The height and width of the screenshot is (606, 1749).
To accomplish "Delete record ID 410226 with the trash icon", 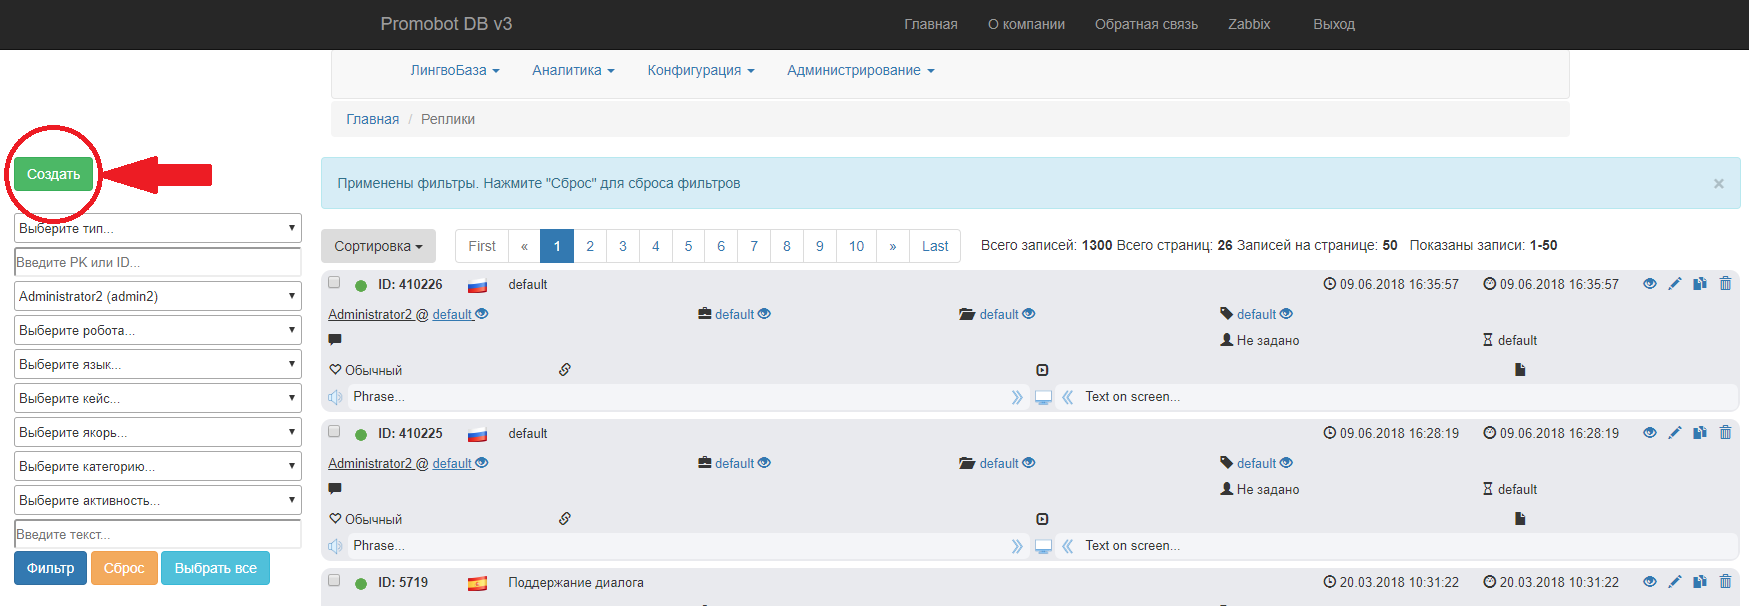I will [x=1725, y=284].
